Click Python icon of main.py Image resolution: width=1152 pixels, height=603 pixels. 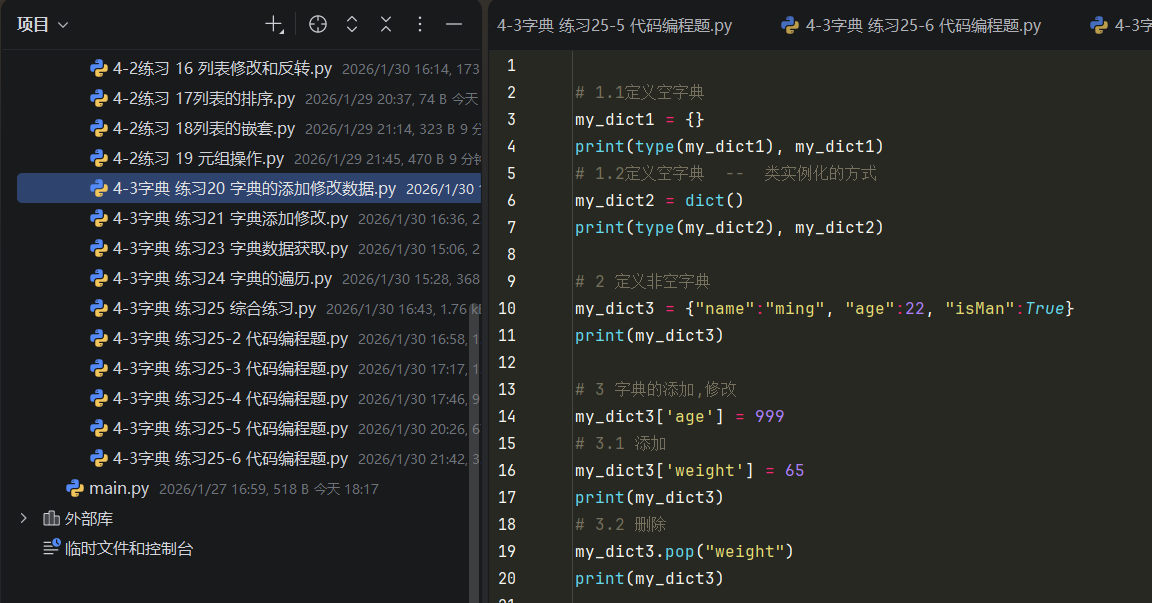click(x=75, y=488)
